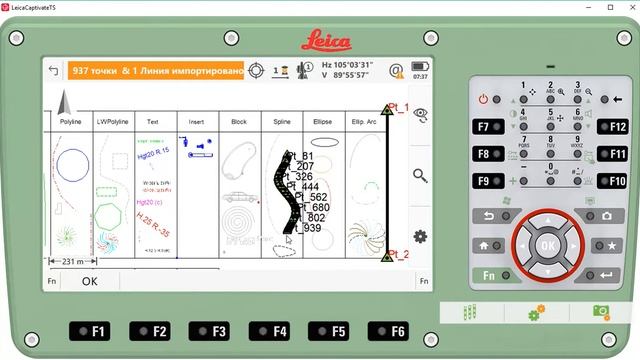Click numeric key 3 DEF

pos(577,100)
